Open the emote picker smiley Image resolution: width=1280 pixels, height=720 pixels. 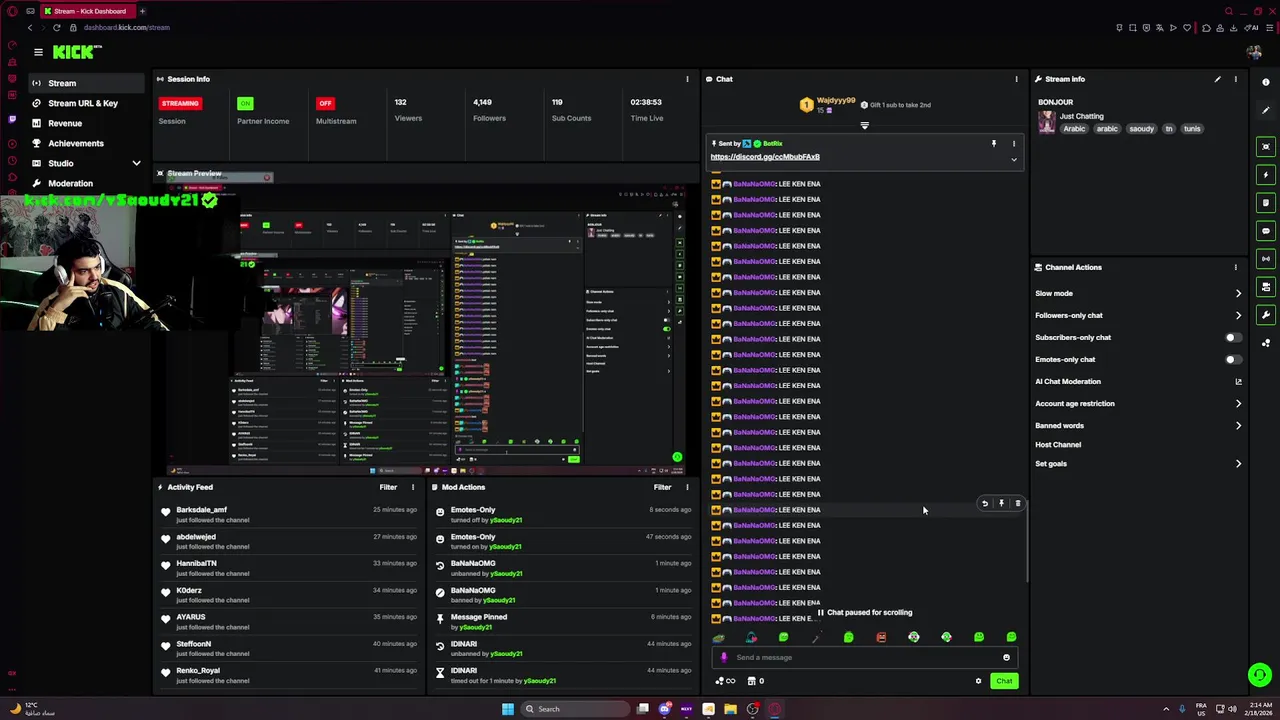(1006, 657)
